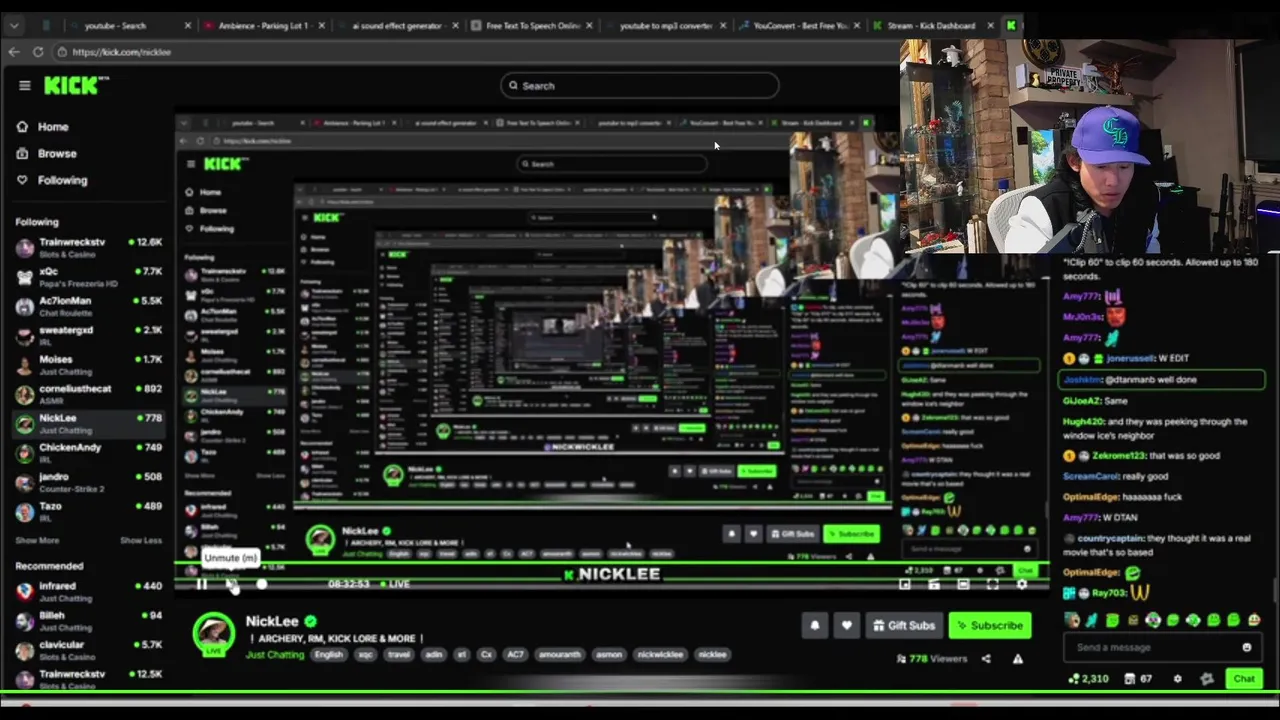
Task: Switch to the Free Text To Speech Online tab
Action: click(x=532, y=25)
